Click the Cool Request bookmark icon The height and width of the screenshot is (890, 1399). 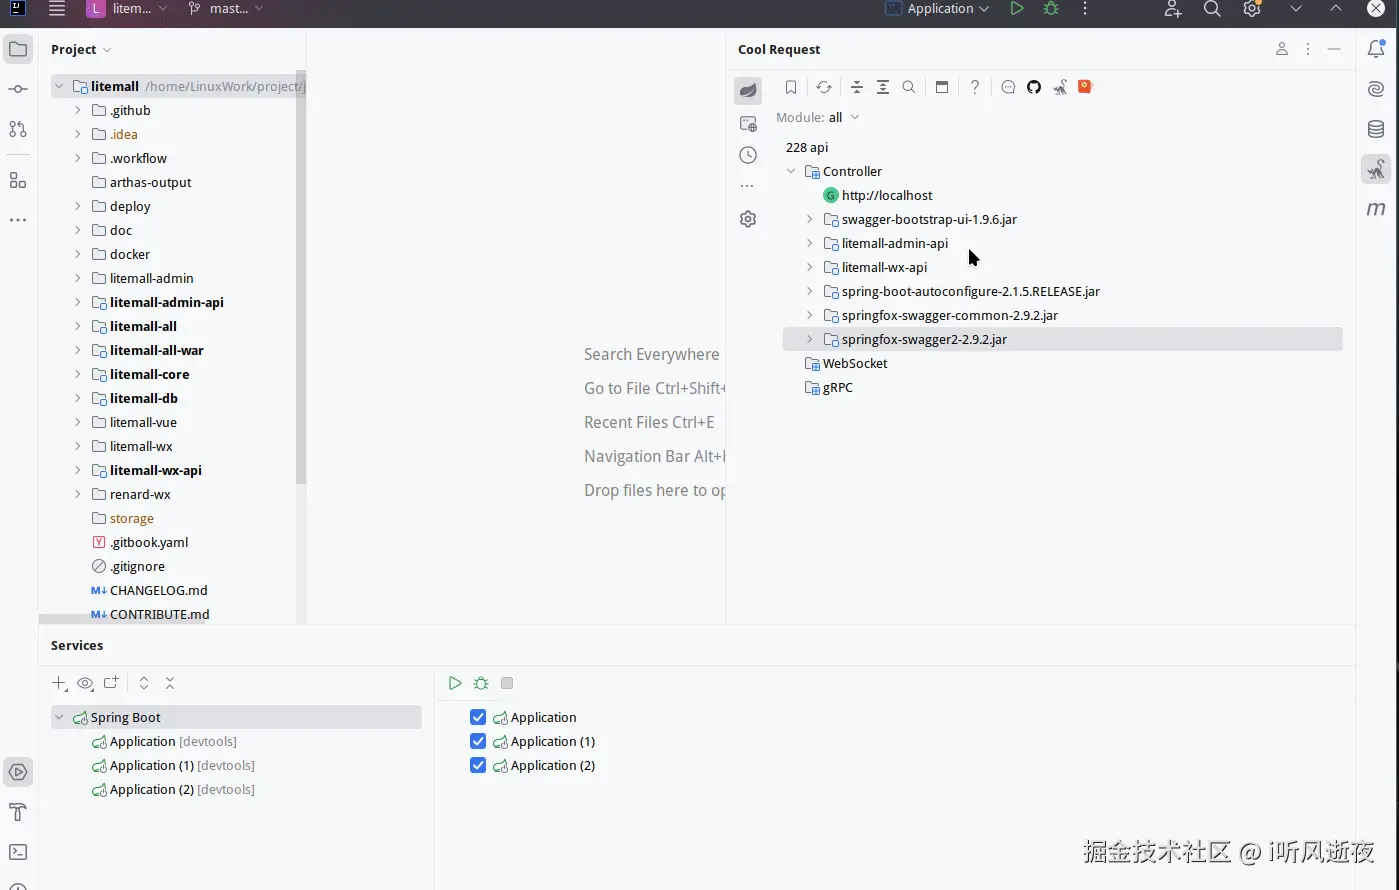[x=791, y=87]
